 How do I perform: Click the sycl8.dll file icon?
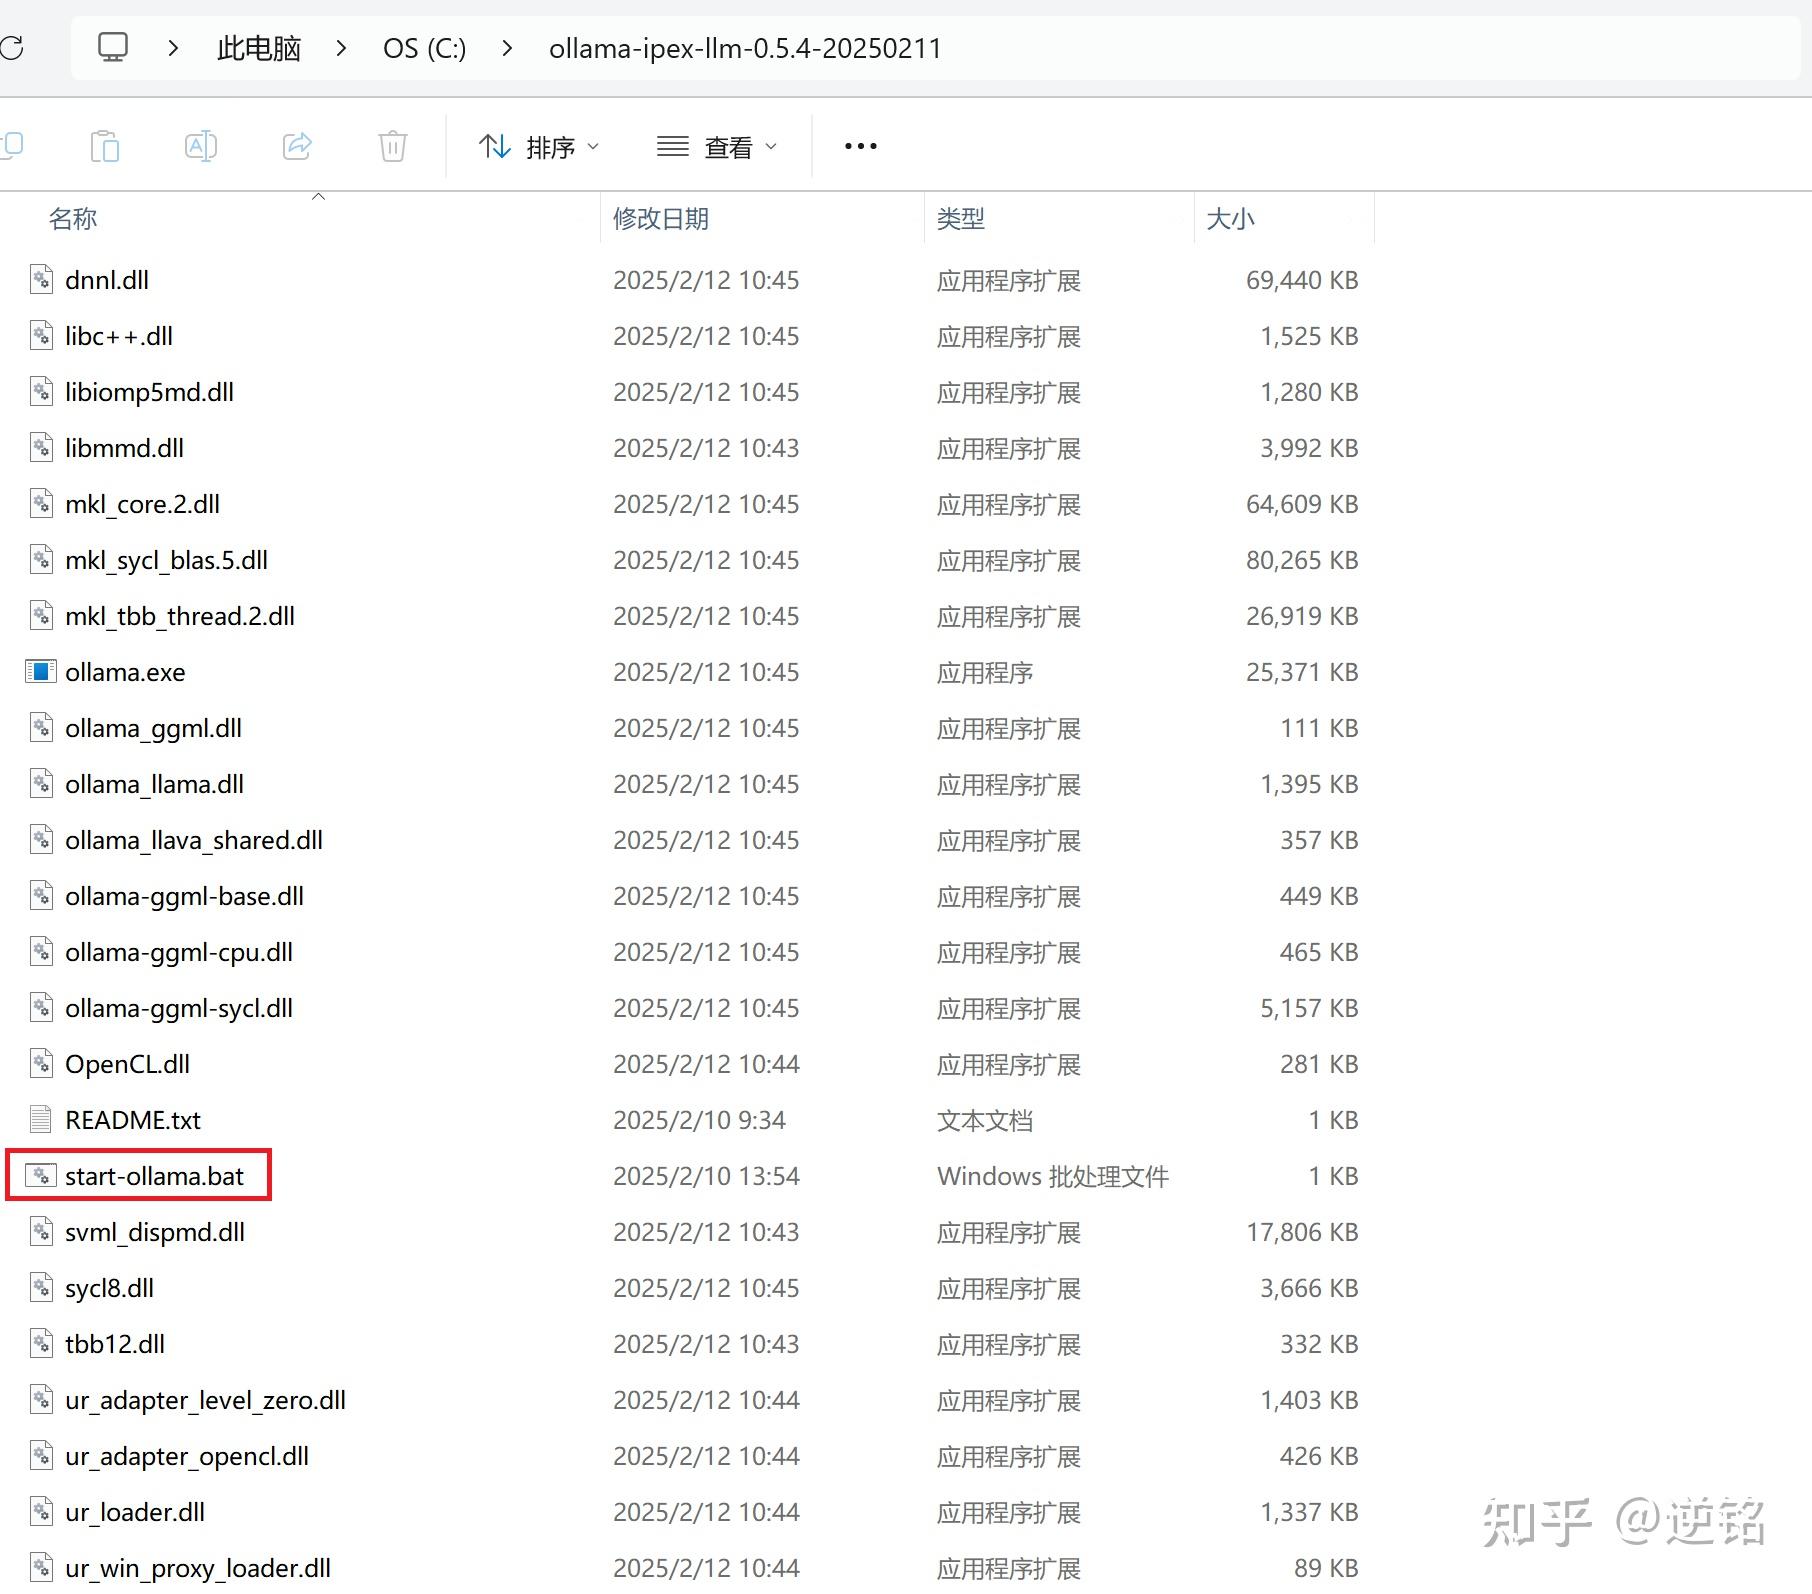coord(41,1287)
